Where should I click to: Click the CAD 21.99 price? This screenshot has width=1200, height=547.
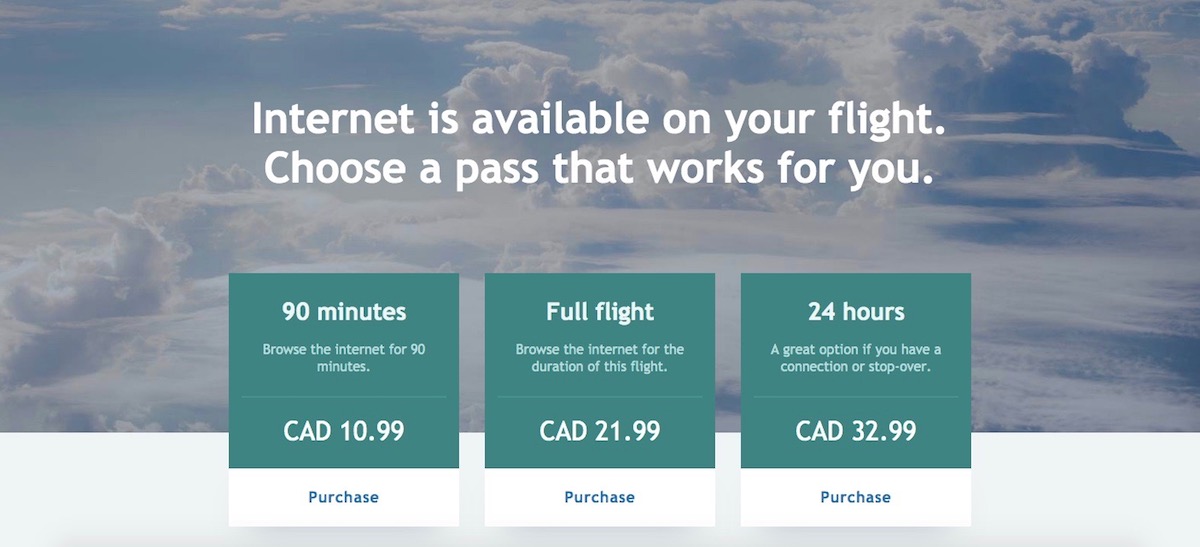[x=600, y=431]
